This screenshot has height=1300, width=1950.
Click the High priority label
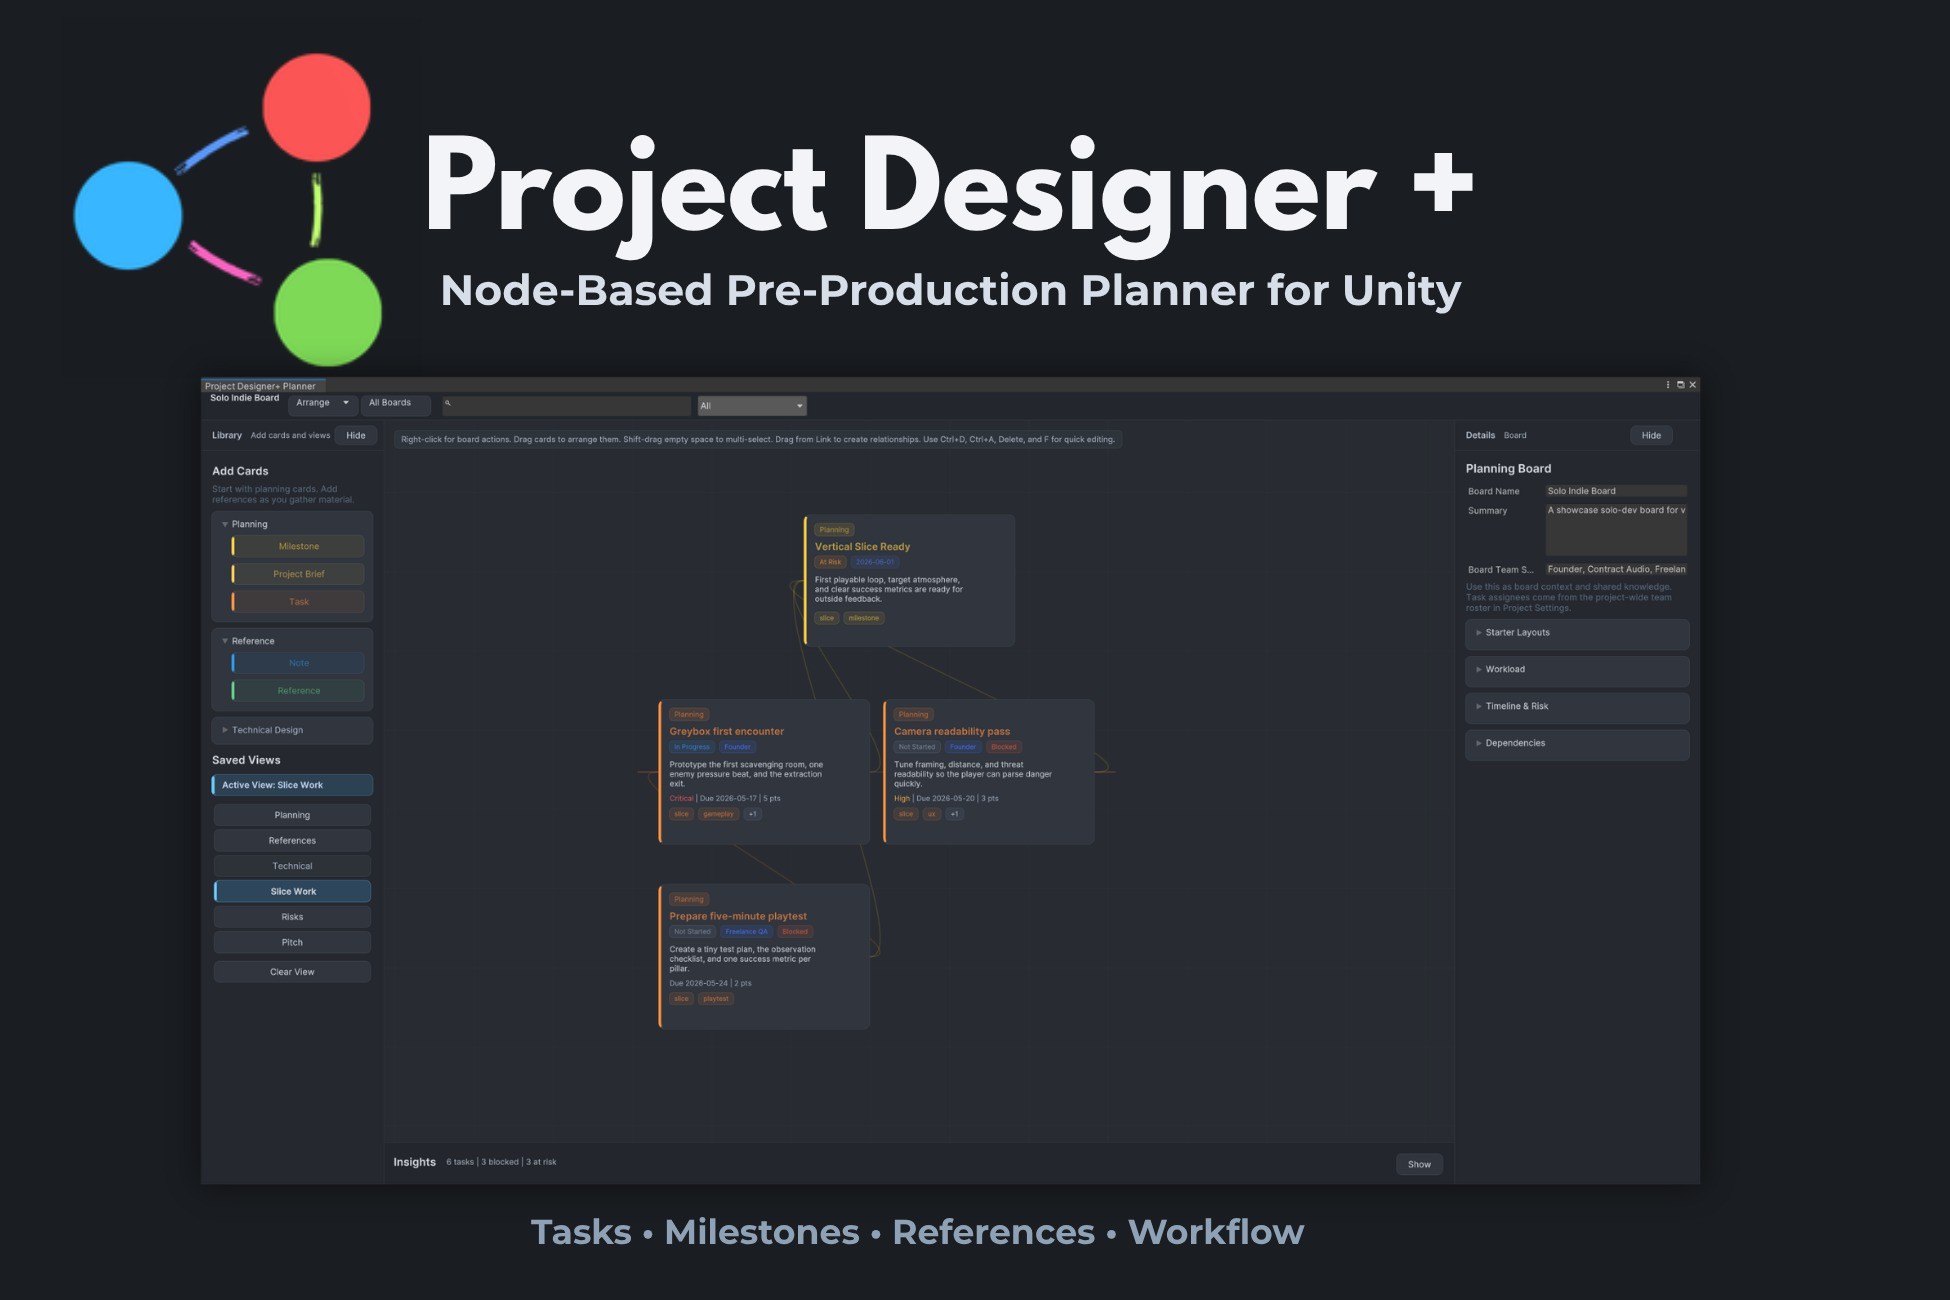coord(902,799)
